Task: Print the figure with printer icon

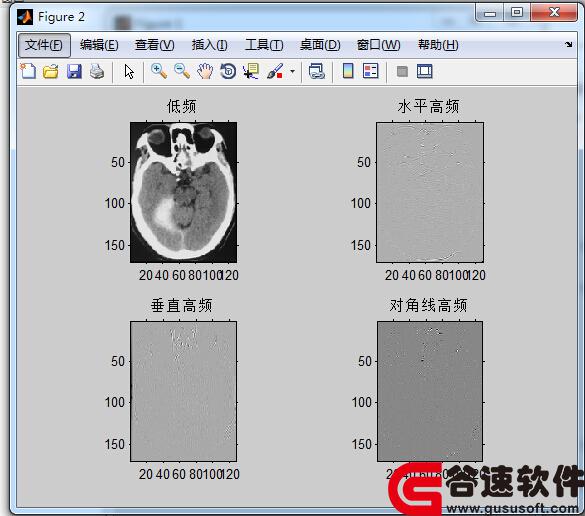Action: tap(97, 71)
